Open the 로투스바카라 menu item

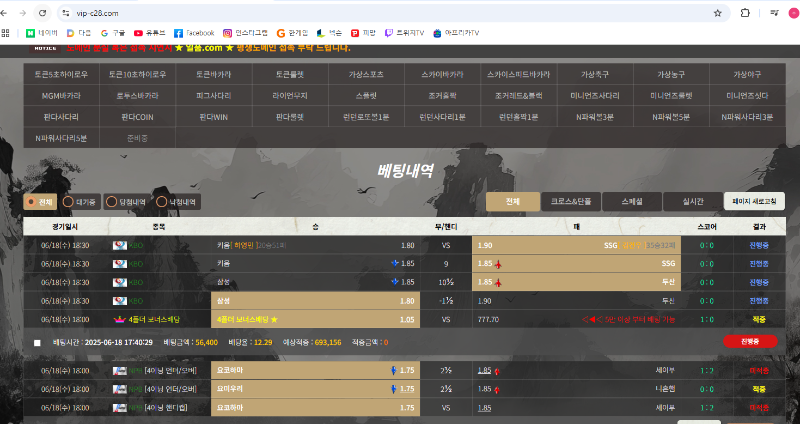click(137, 95)
